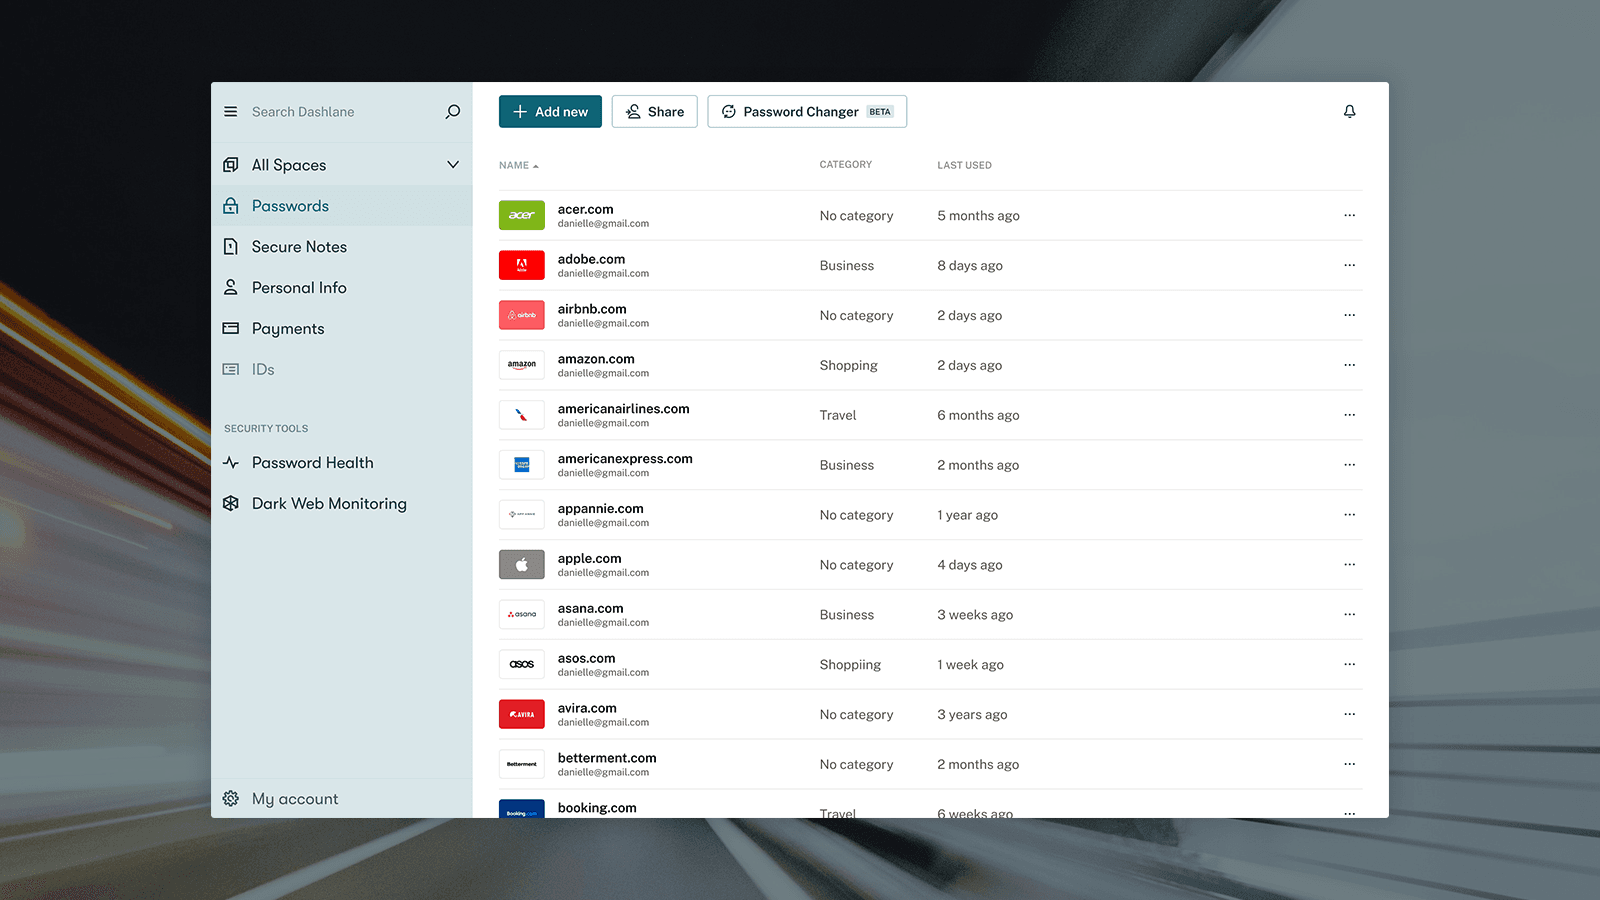Open the booking.com entry

pos(930,805)
